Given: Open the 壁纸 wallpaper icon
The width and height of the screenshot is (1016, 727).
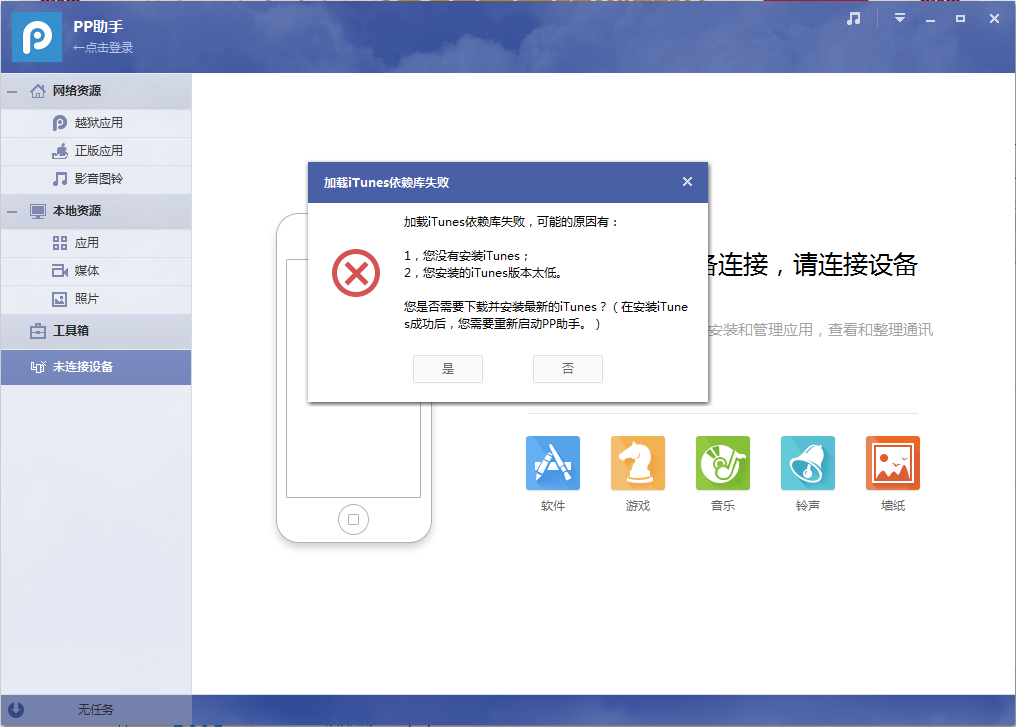Looking at the screenshot, I should tap(893, 463).
